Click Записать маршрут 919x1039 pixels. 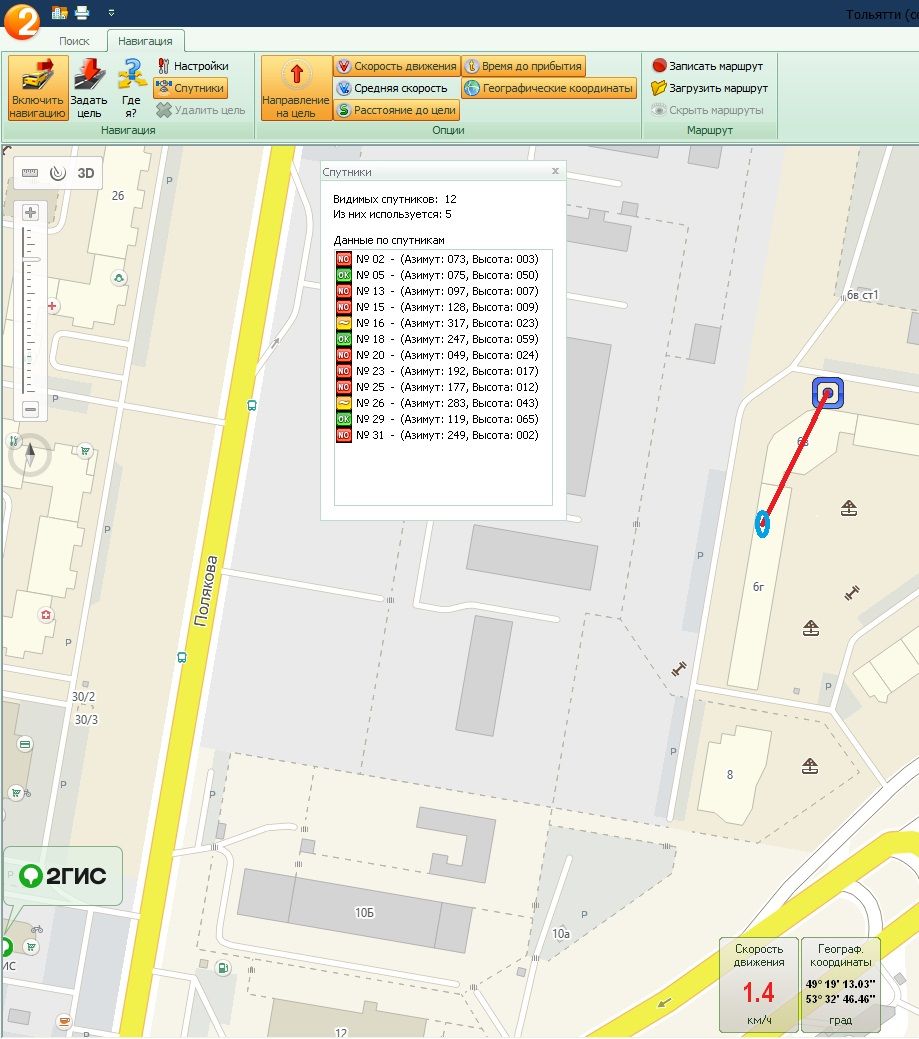click(707, 66)
